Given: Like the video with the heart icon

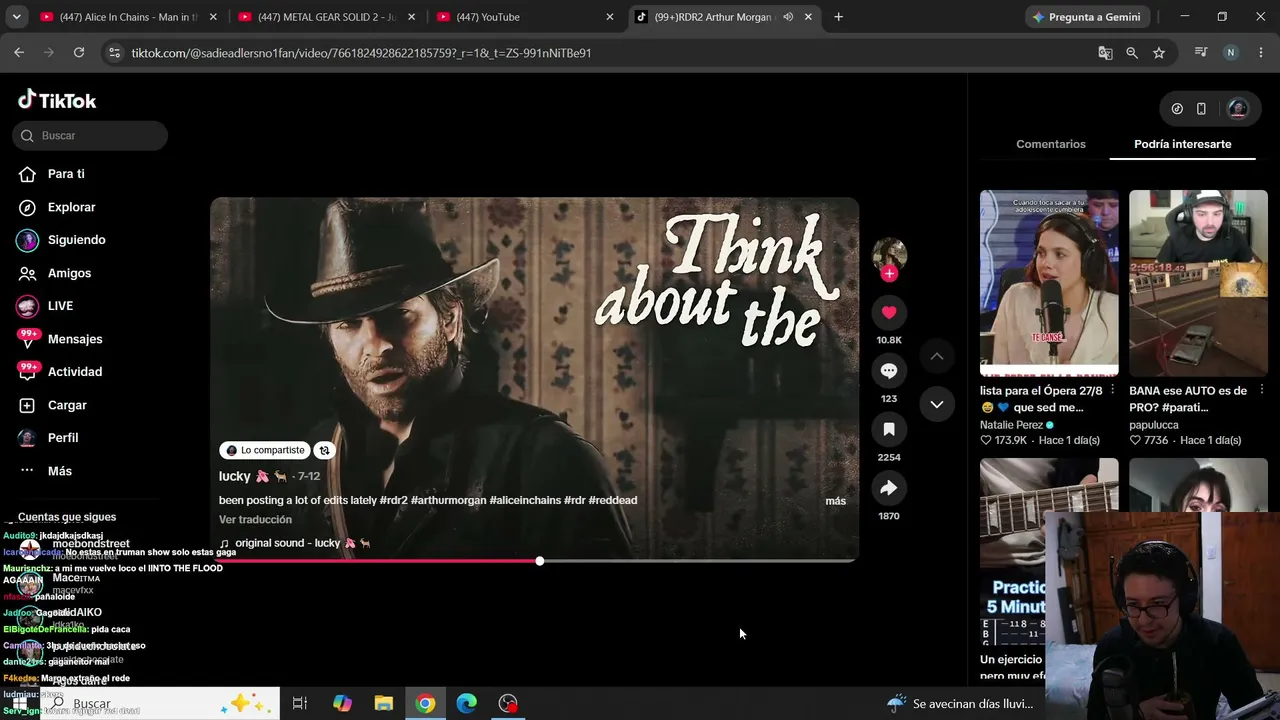Looking at the screenshot, I should [x=889, y=313].
